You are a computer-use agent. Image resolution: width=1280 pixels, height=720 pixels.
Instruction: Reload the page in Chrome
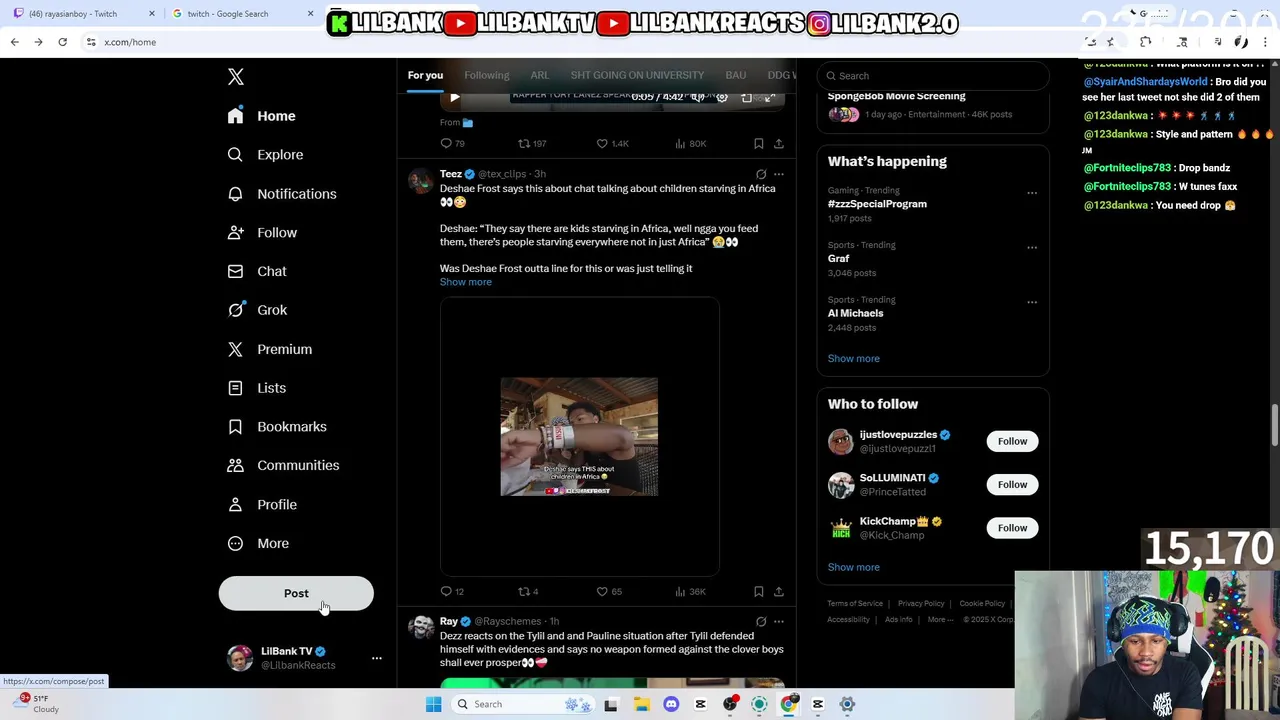[x=62, y=42]
